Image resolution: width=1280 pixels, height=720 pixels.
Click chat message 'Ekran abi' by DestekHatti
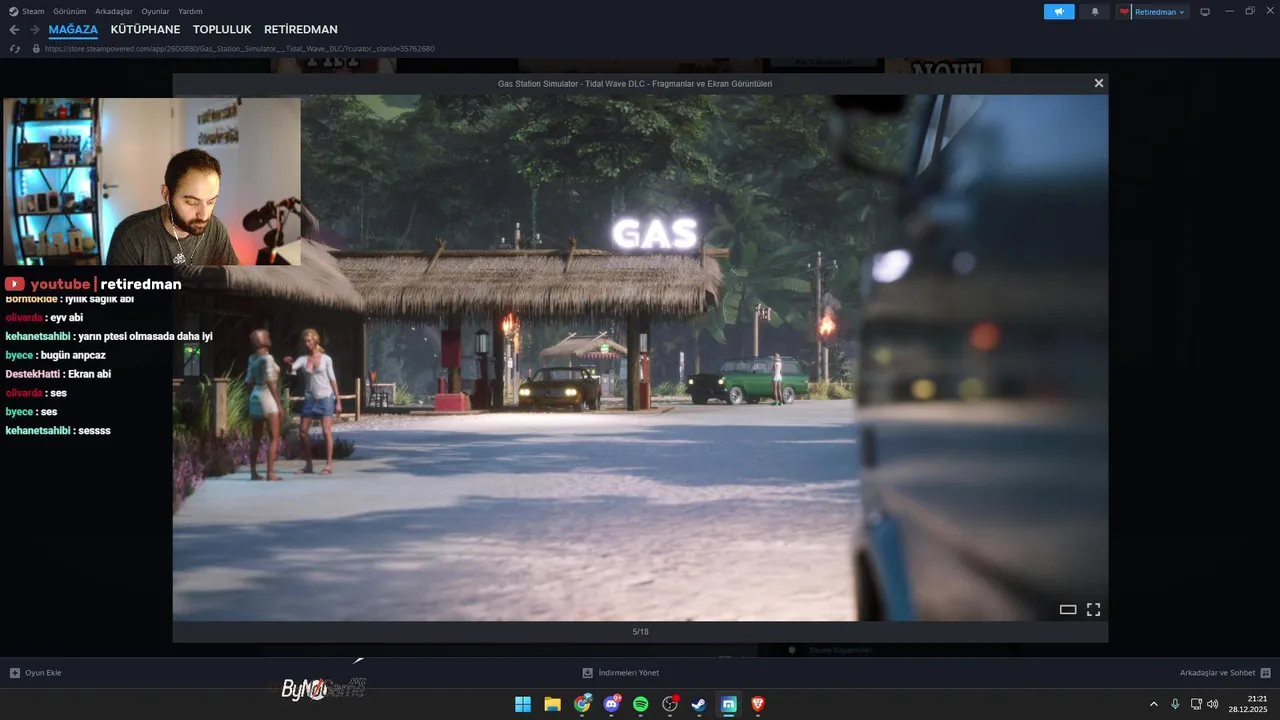[89, 374]
